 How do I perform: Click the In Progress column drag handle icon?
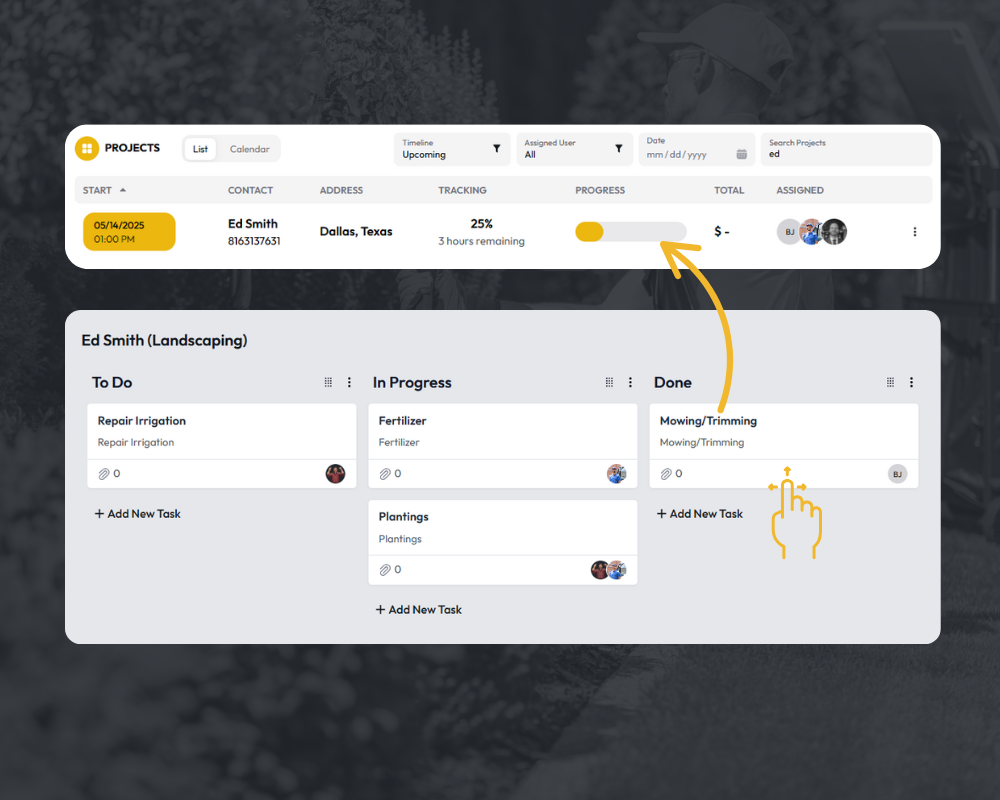609,382
